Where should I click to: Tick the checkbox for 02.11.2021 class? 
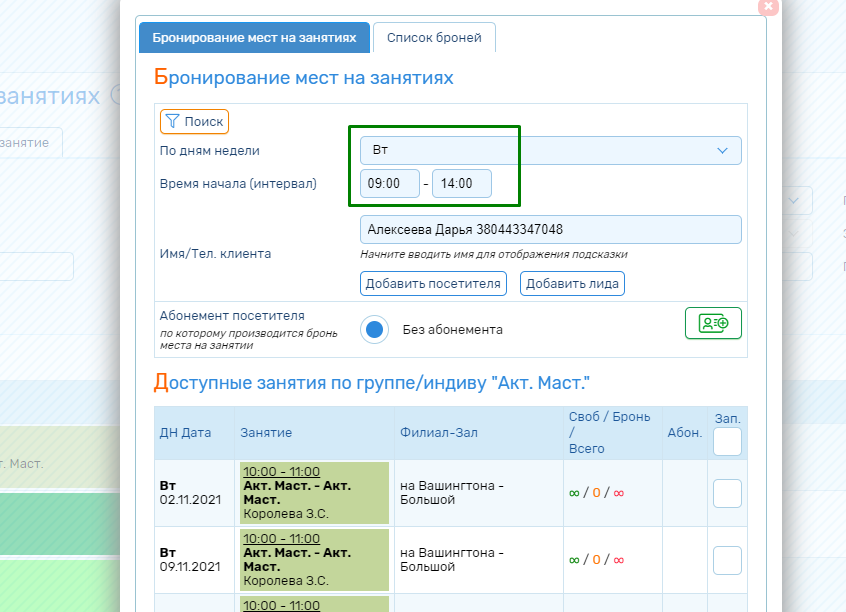click(x=727, y=493)
